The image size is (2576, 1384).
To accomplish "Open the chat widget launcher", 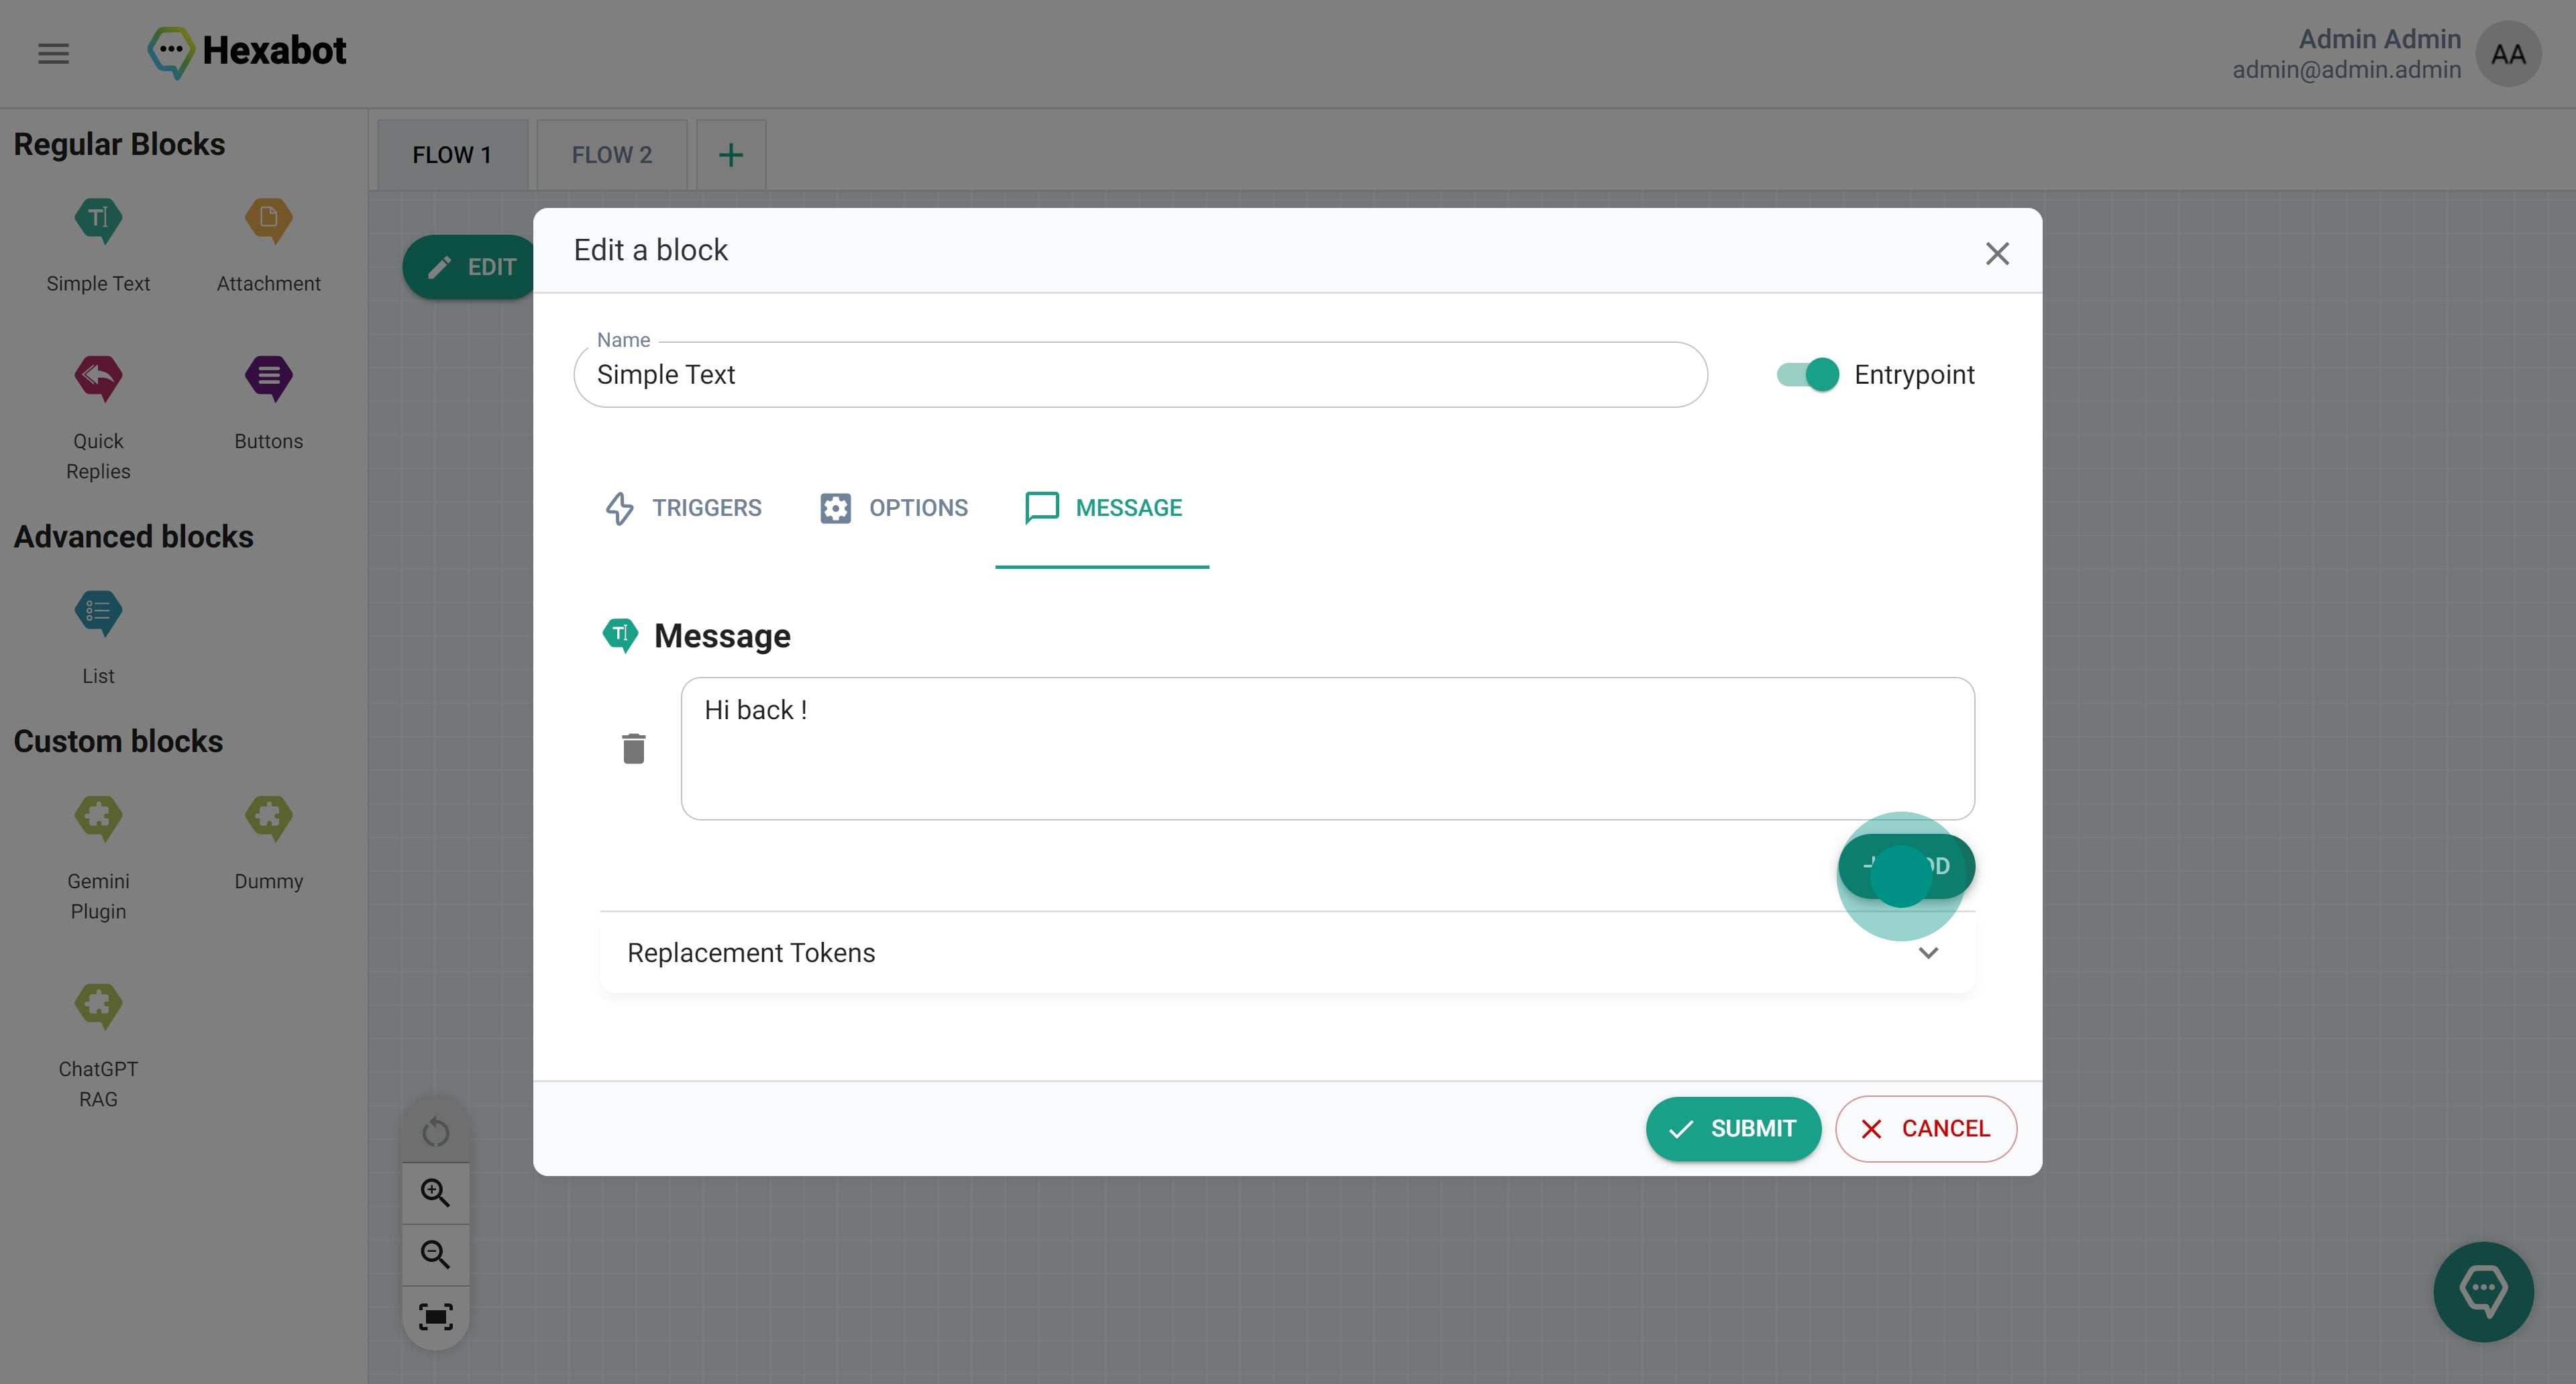I will pos(2483,1291).
